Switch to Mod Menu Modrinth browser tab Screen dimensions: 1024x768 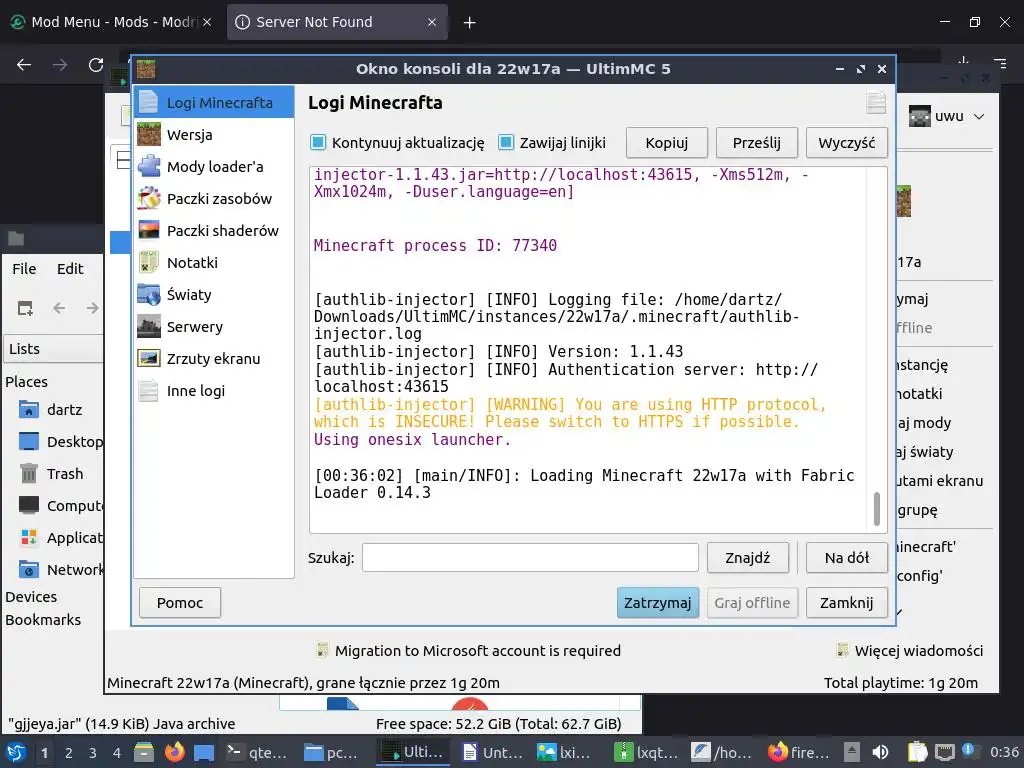(x=111, y=22)
